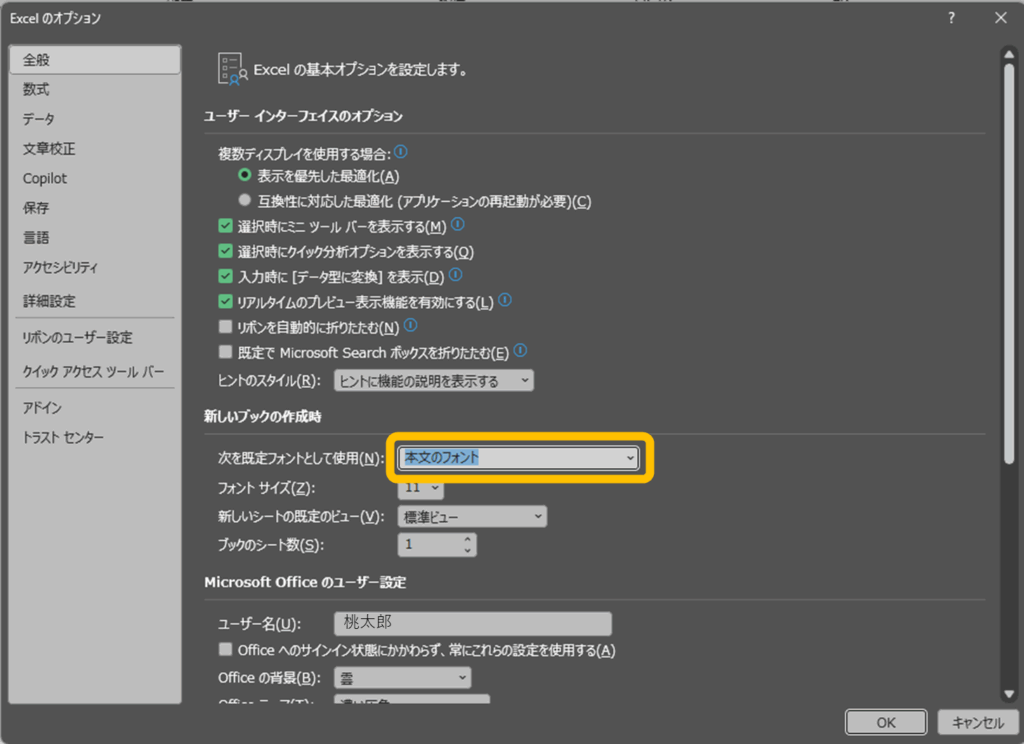This screenshot has width=1024, height=744.
Task: Increase ブックのシート数 with up arrow
Action: point(467,539)
